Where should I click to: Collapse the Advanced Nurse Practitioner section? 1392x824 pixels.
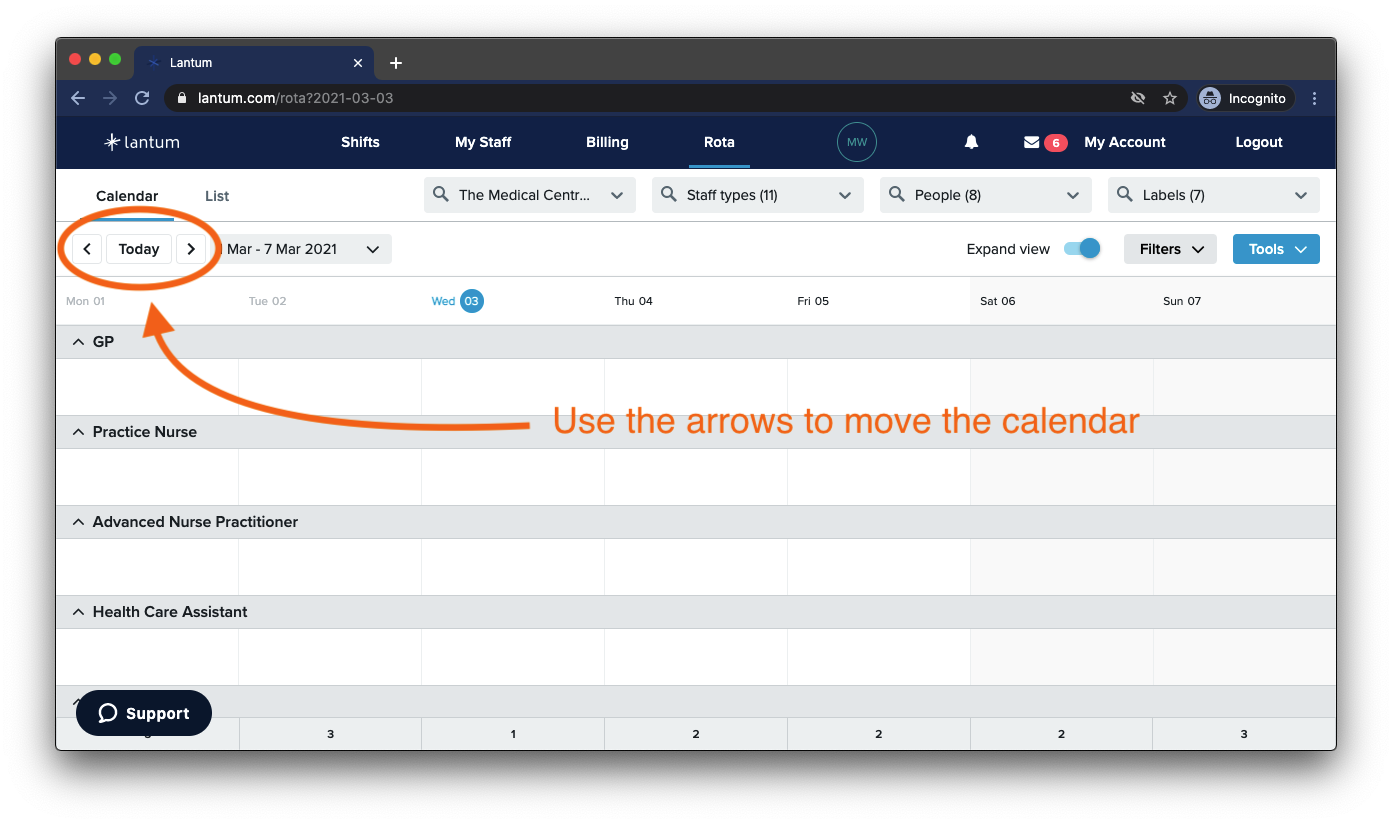pos(78,522)
